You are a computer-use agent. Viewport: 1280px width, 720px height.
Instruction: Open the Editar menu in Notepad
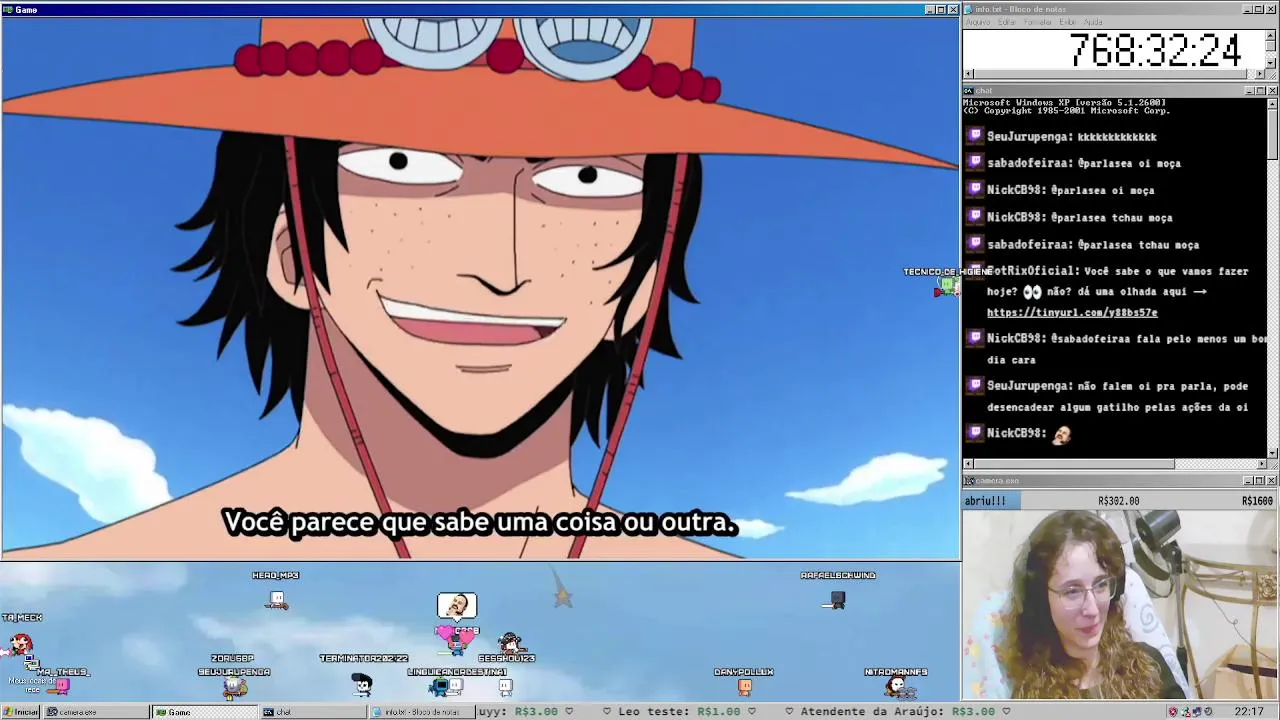pos(1007,22)
